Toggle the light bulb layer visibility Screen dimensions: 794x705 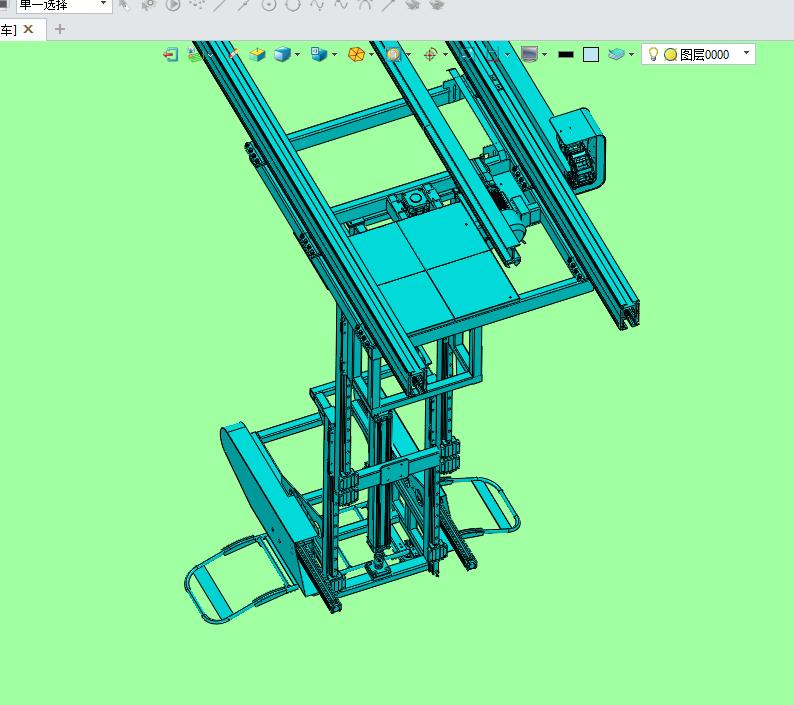click(653, 54)
